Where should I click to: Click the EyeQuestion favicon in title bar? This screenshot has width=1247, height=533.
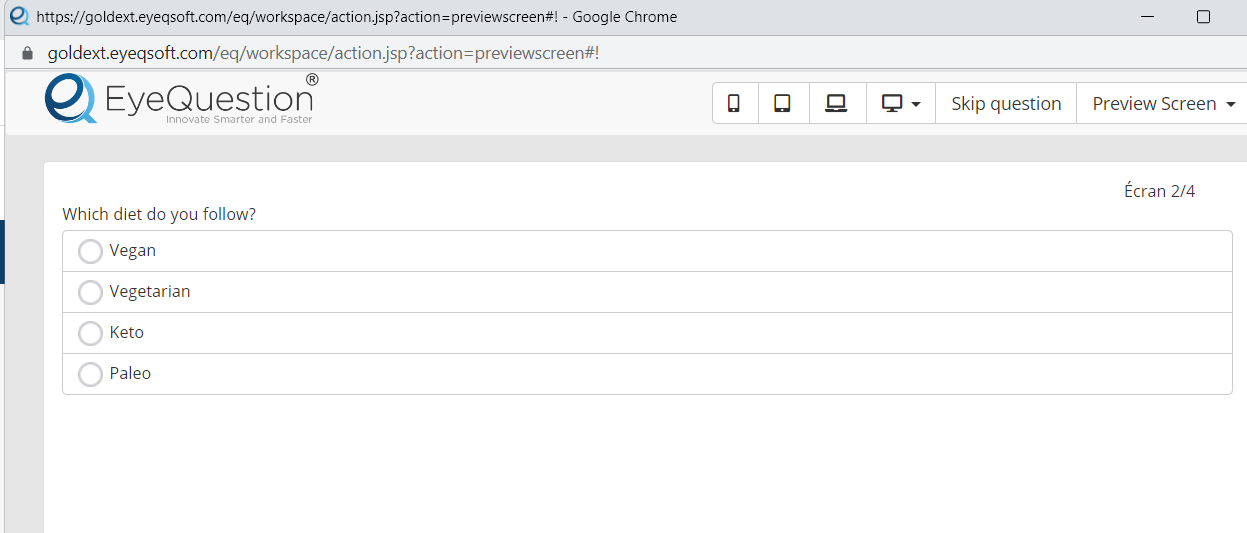coord(19,16)
